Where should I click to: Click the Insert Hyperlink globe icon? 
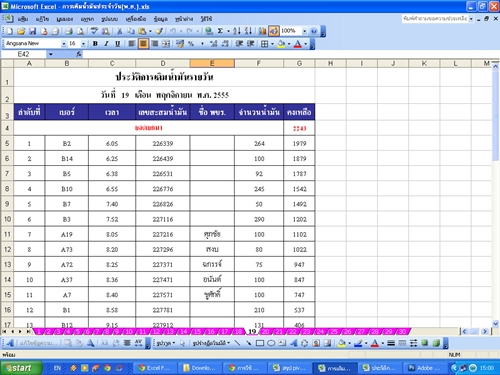pyautogui.click(x=209, y=31)
